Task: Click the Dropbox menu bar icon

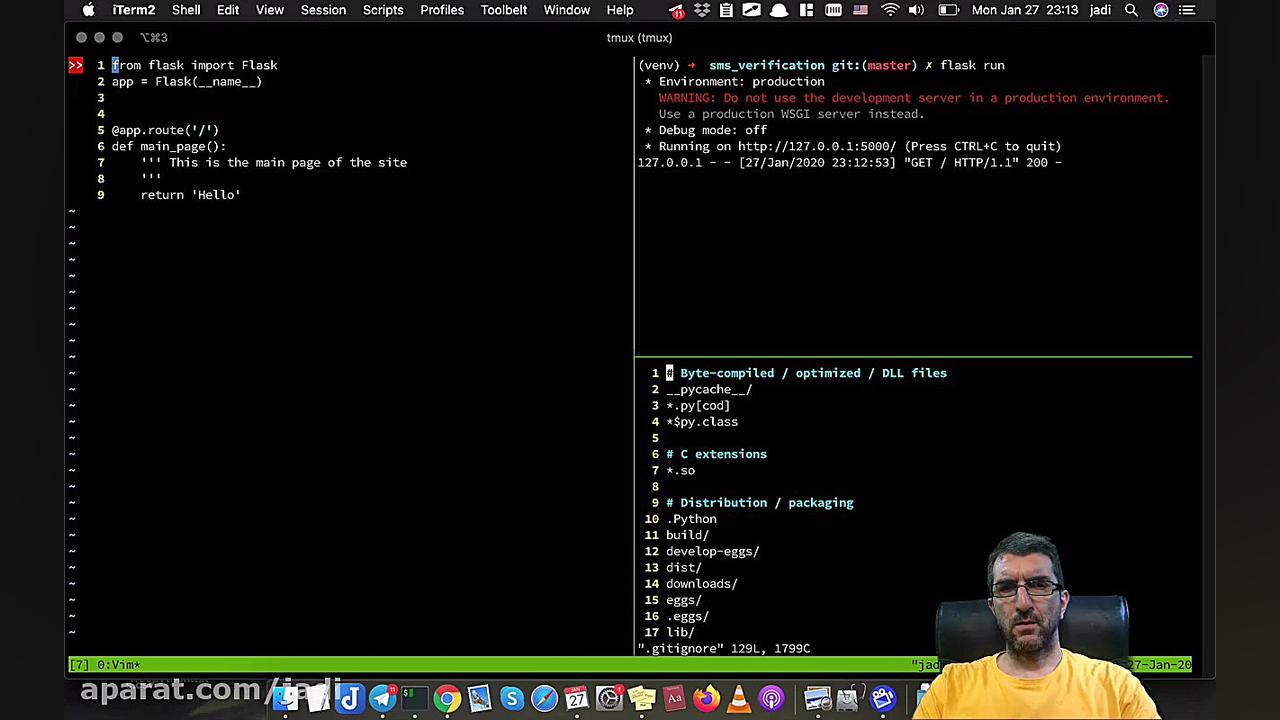Action: pos(701,10)
